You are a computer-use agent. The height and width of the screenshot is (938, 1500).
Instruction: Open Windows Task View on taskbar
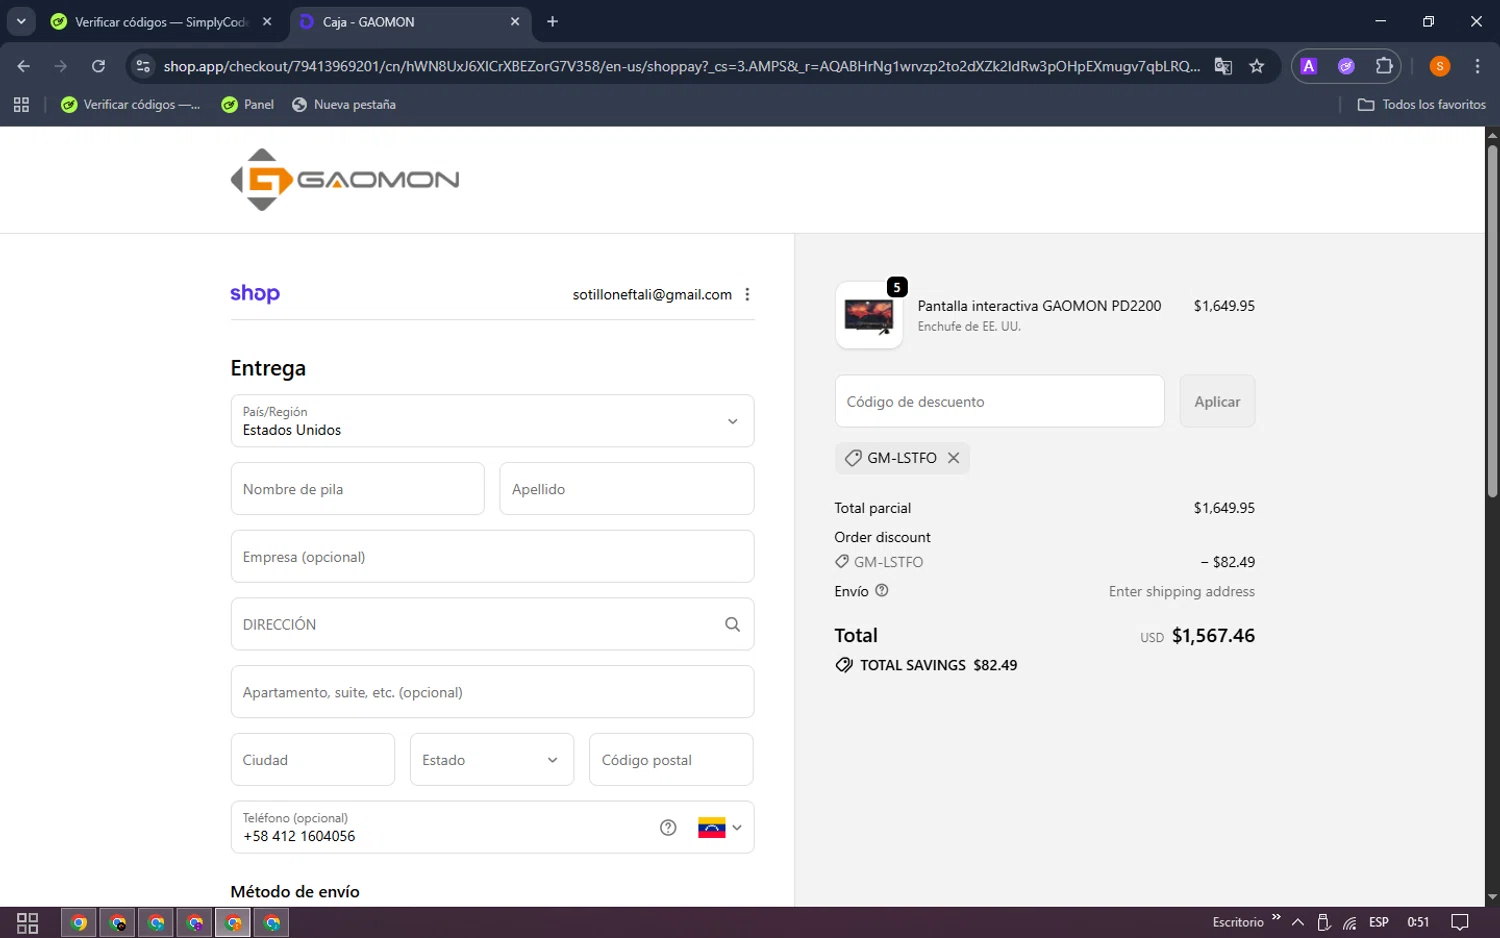(28, 922)
